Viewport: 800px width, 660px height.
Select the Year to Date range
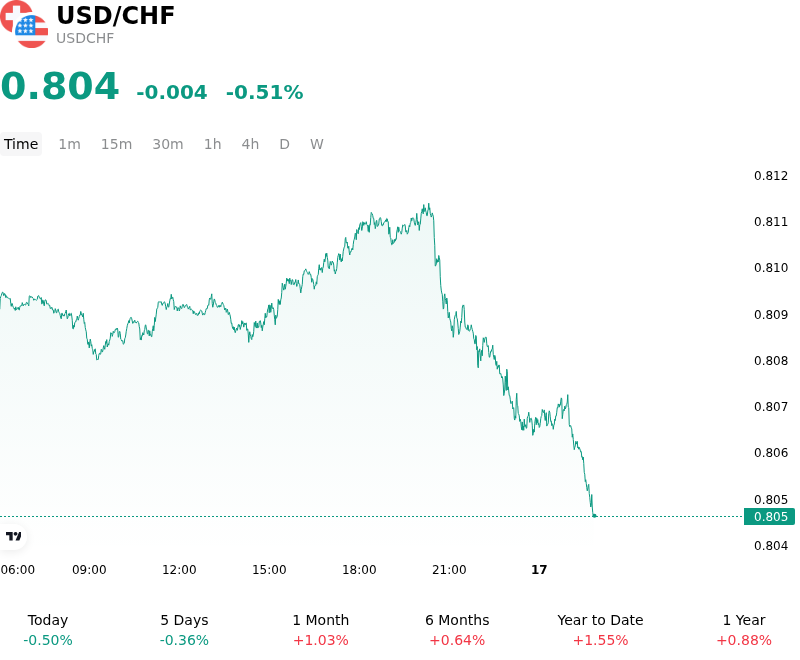pos(600,630)
